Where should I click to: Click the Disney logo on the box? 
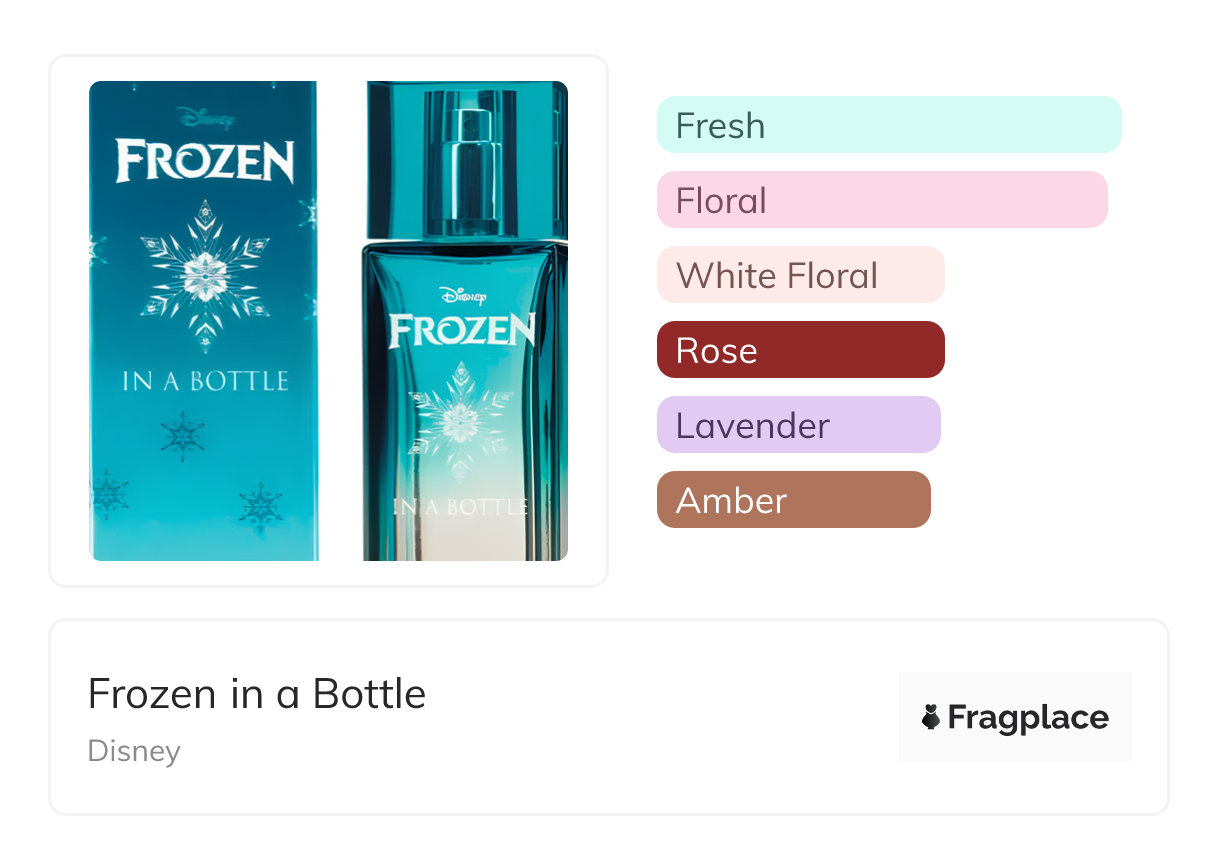[204, 119]
